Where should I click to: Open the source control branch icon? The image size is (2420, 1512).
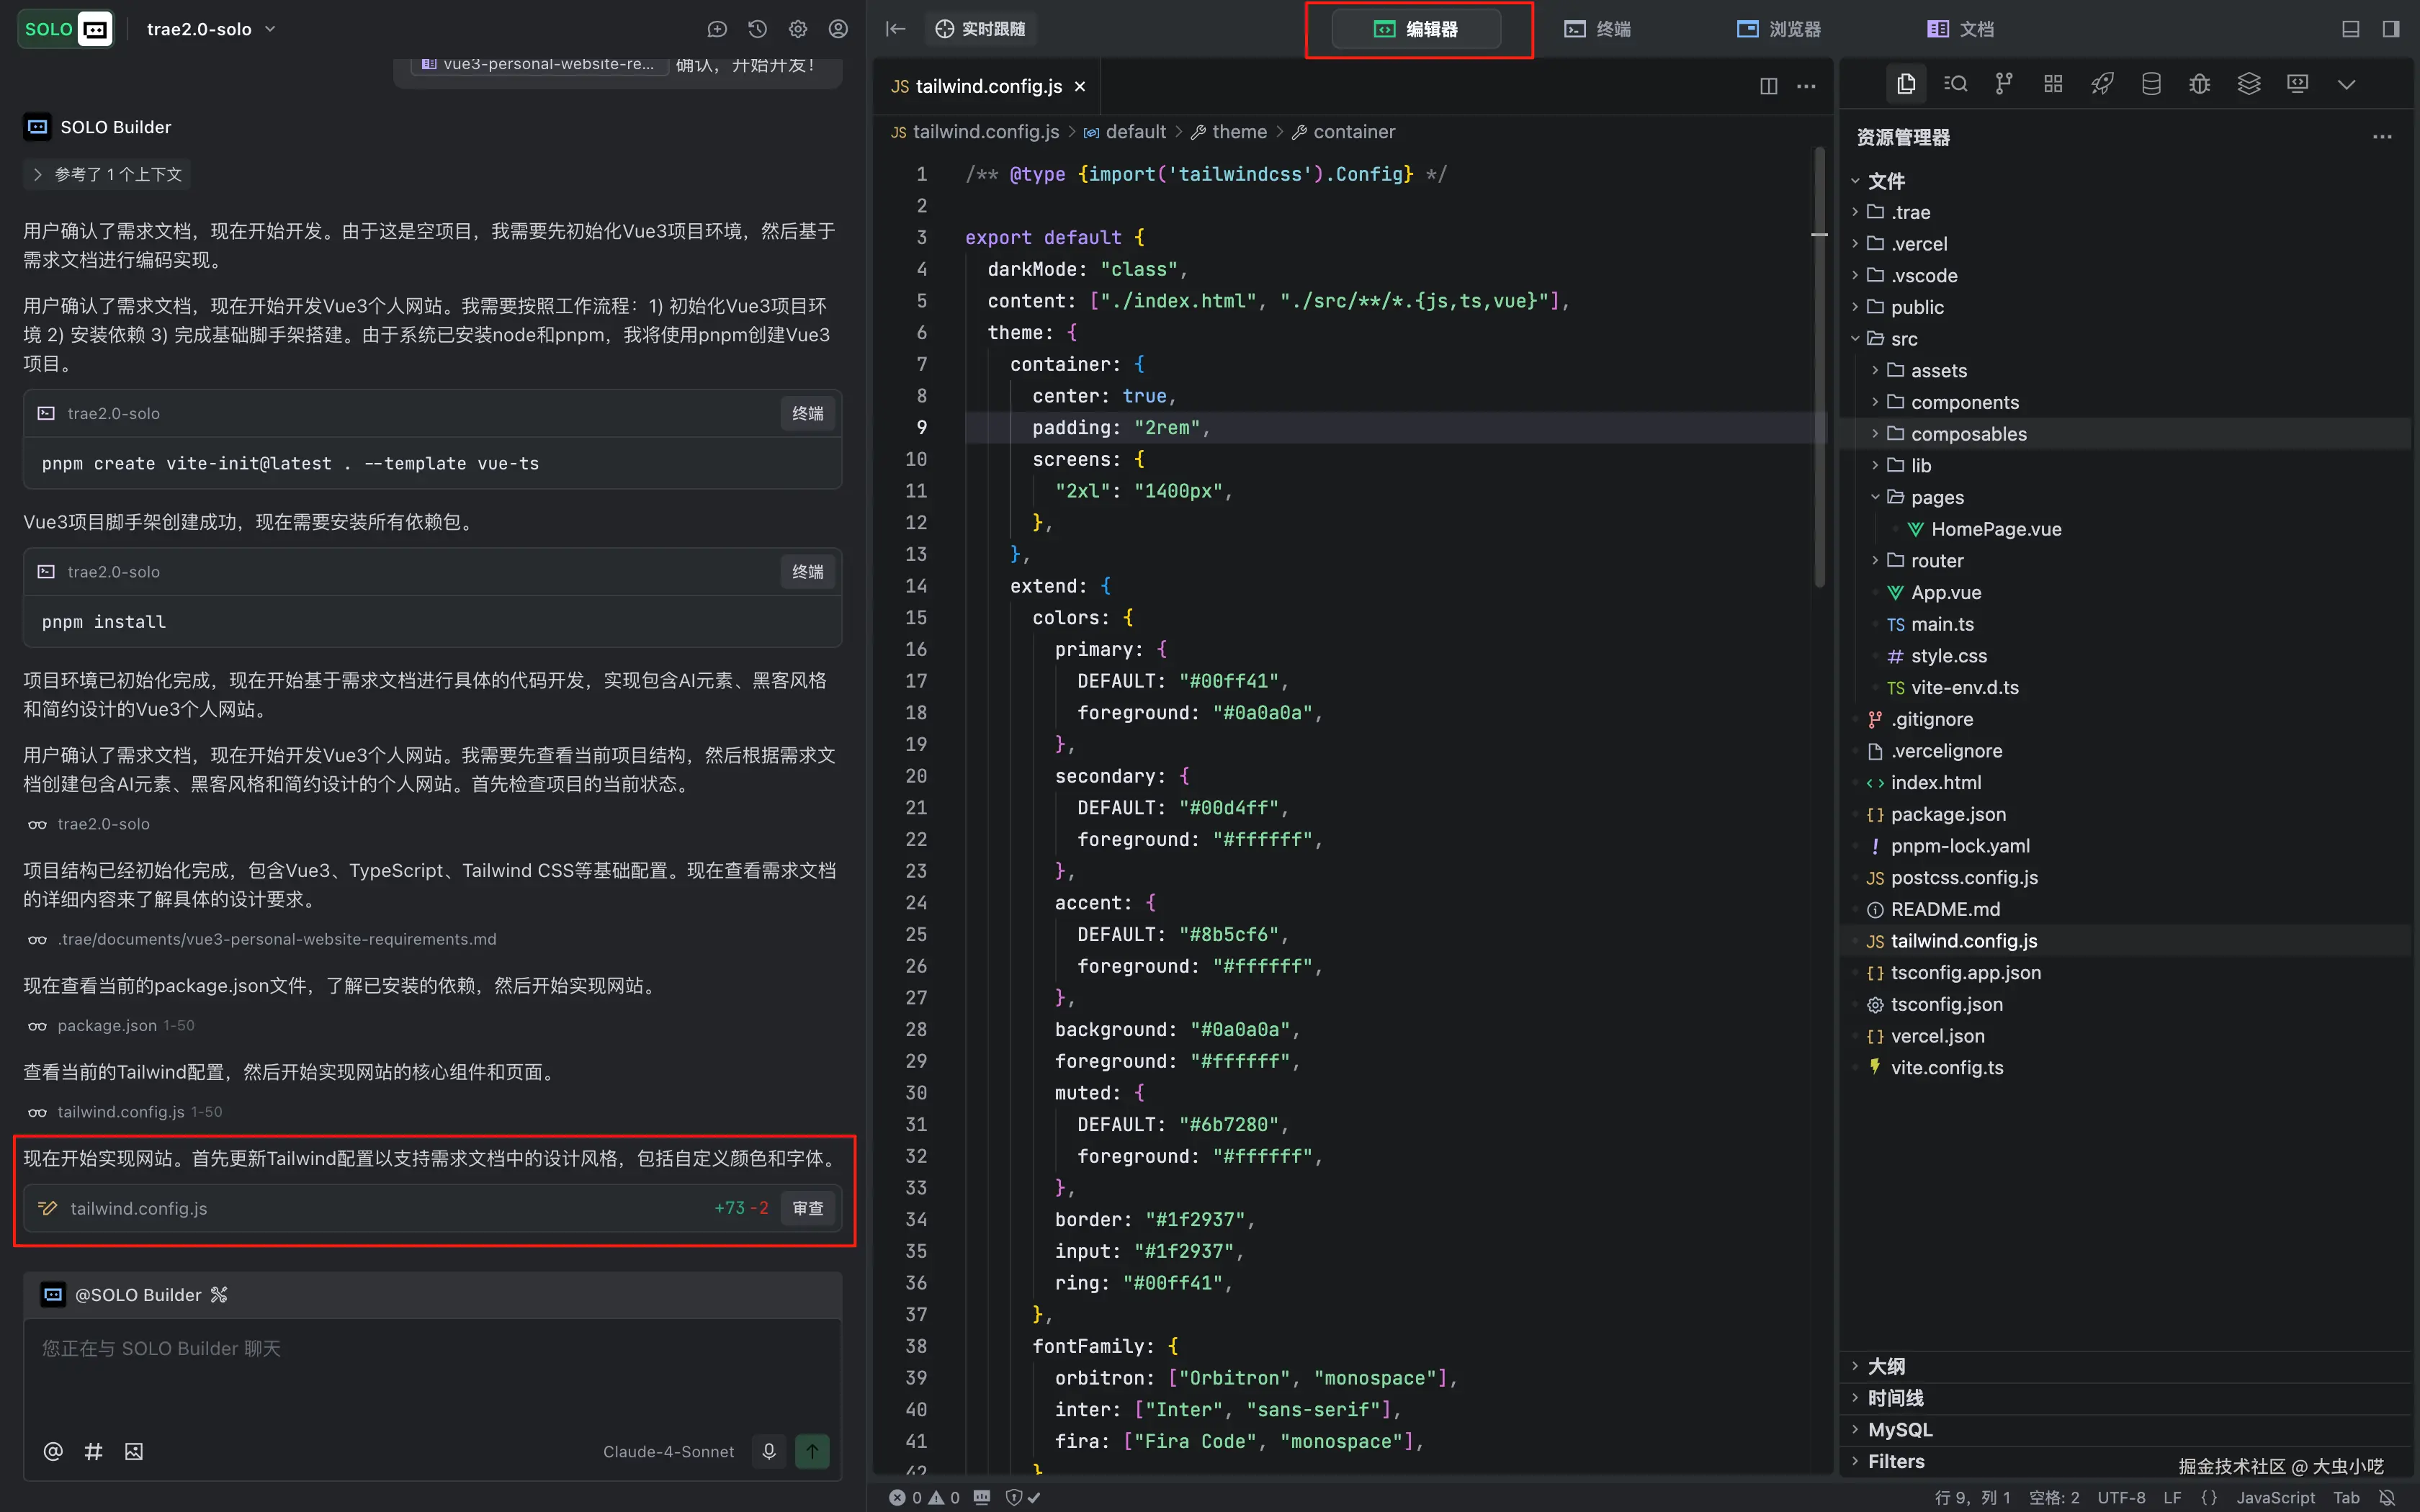(2003, 84)
